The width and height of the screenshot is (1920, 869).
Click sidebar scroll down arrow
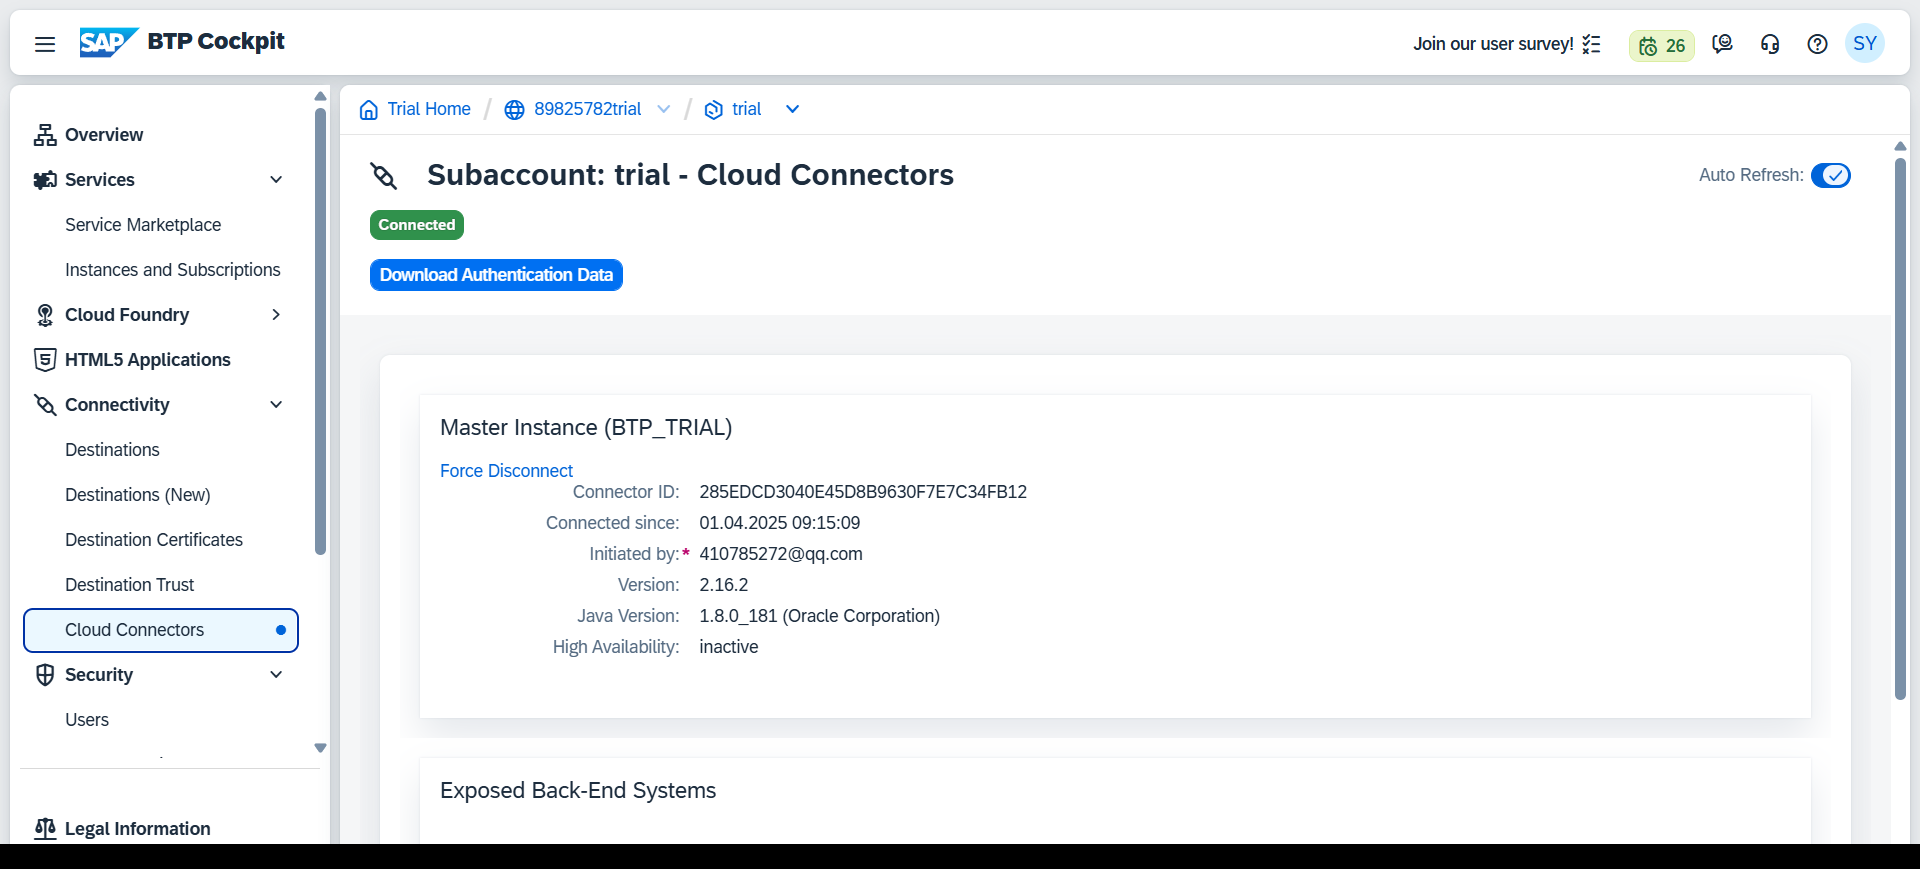320,748
